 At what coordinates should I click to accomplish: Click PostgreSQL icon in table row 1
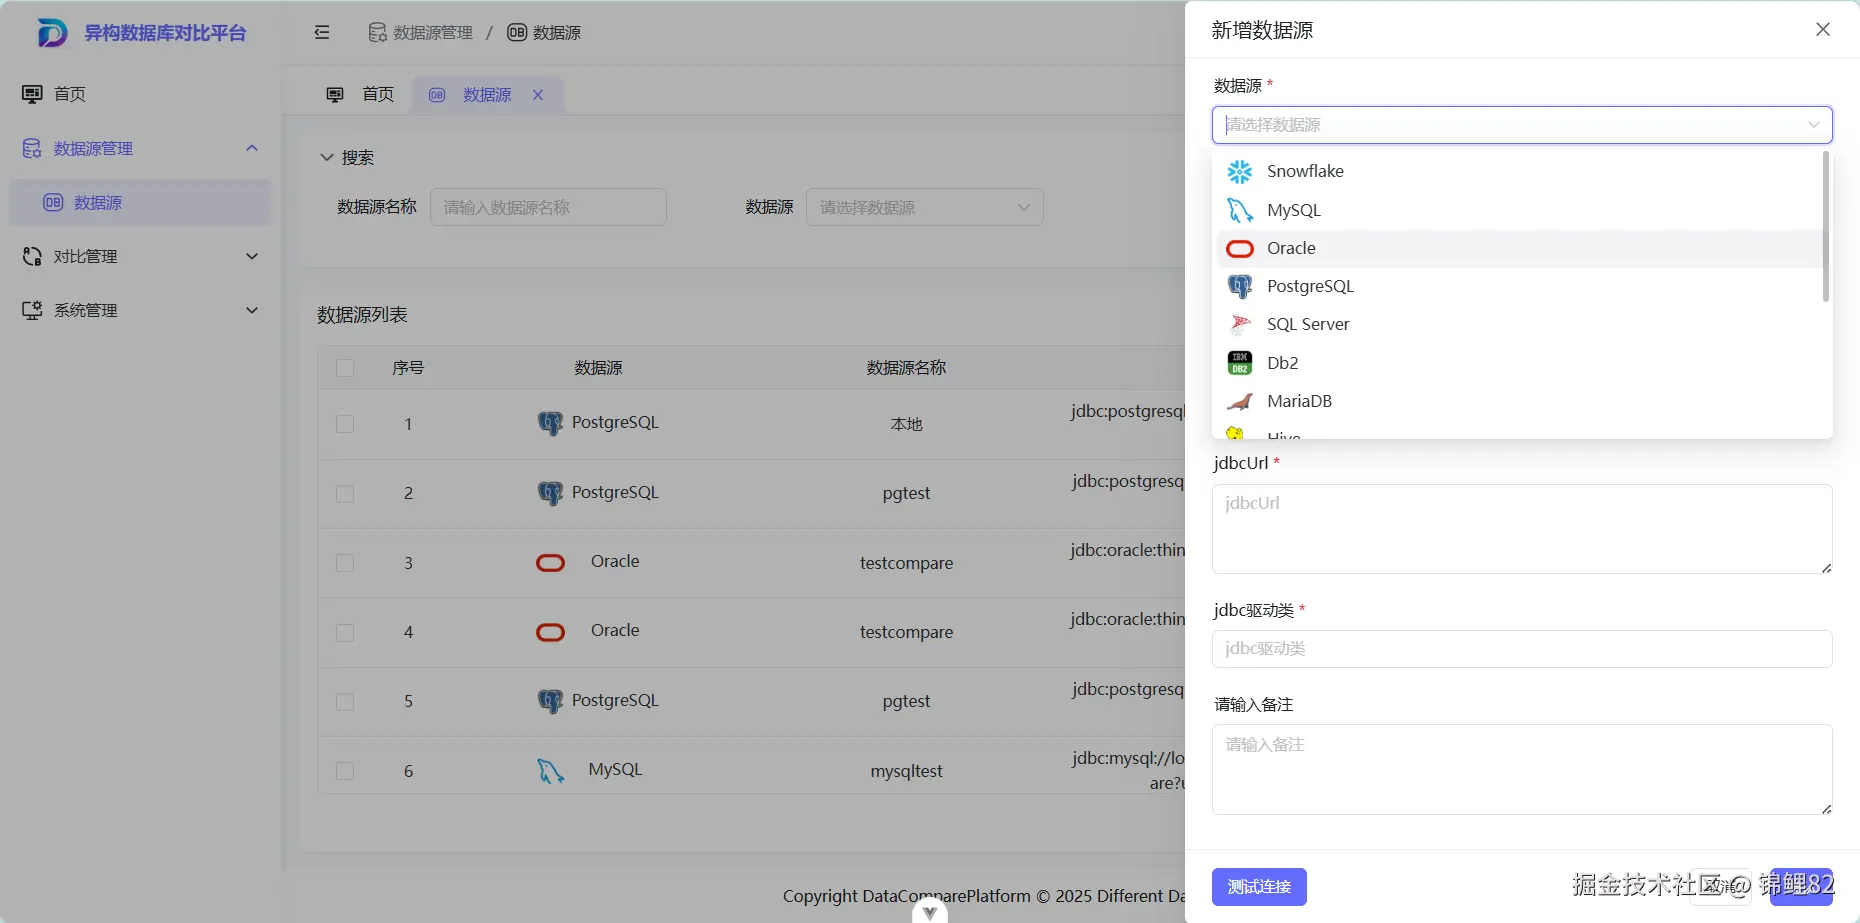550,424
